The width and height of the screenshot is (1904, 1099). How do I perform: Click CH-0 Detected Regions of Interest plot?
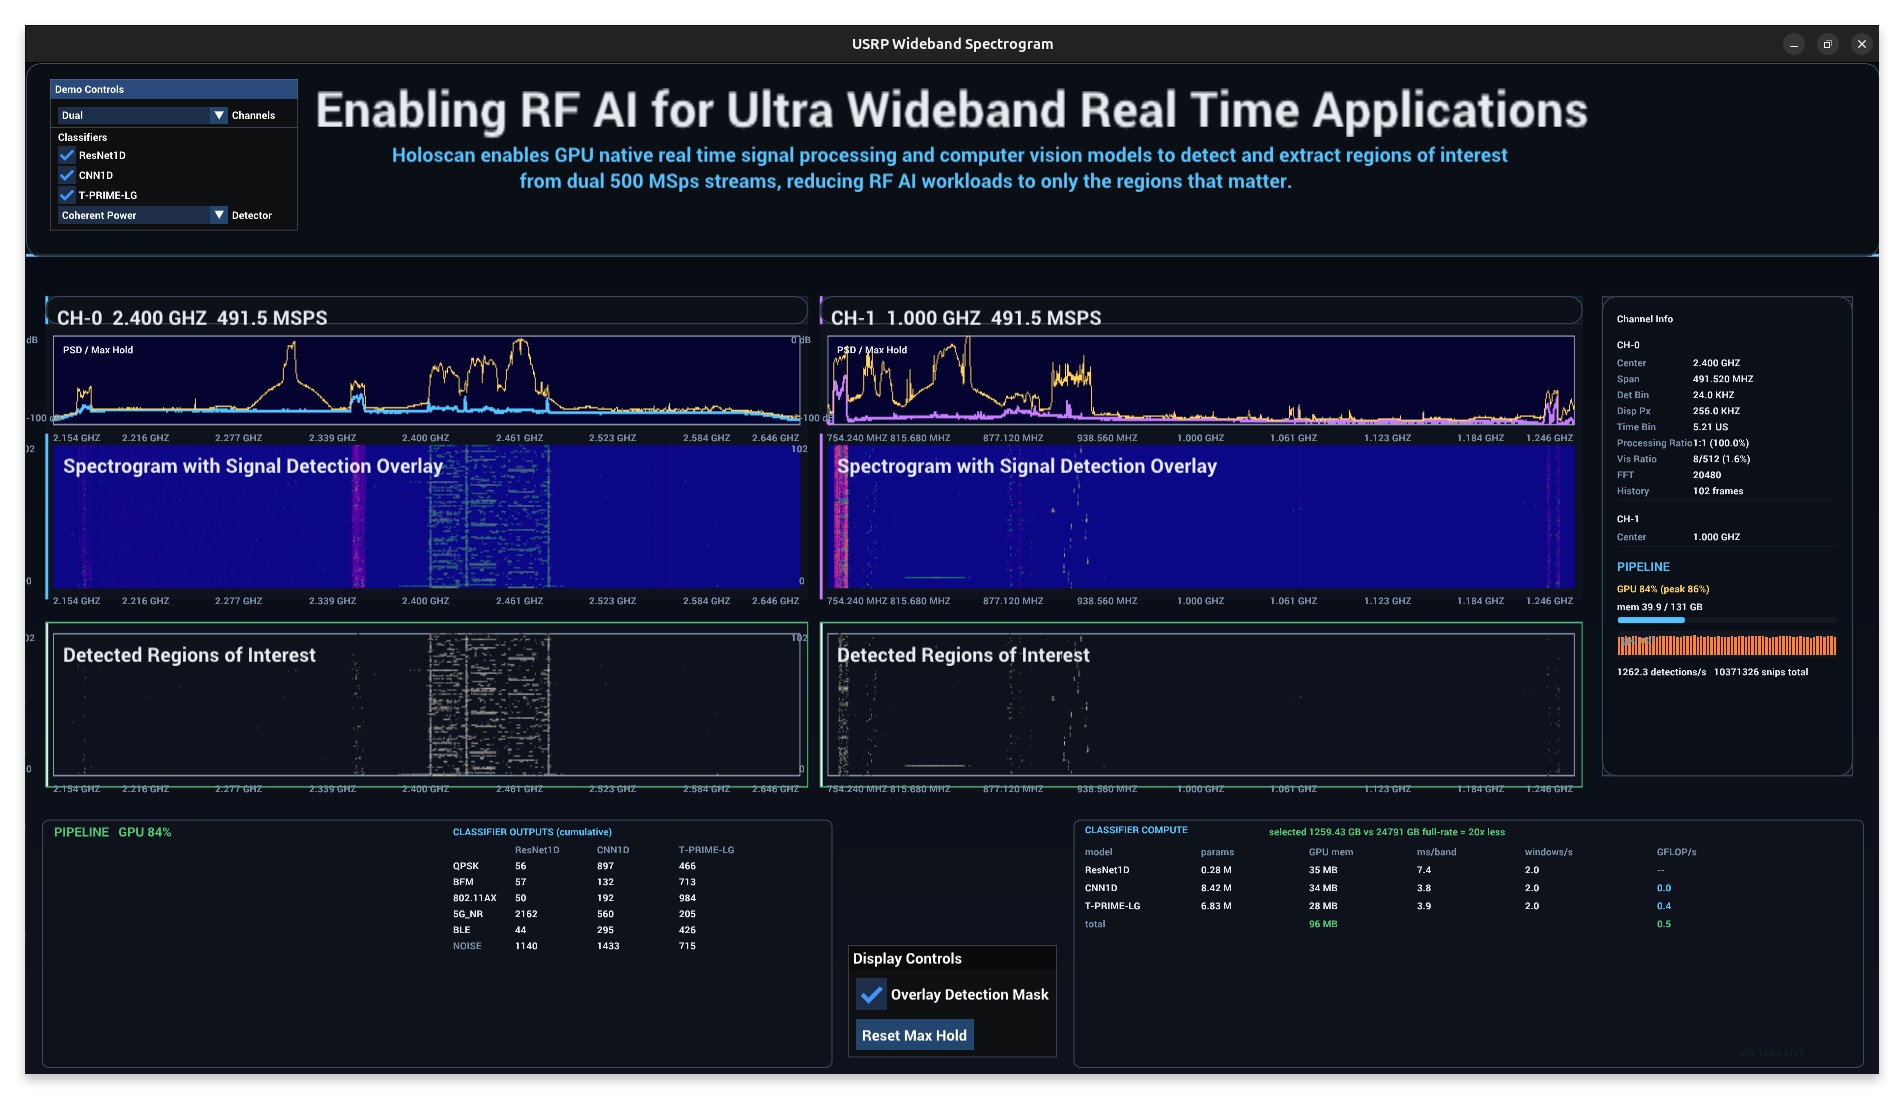point(426,705)
